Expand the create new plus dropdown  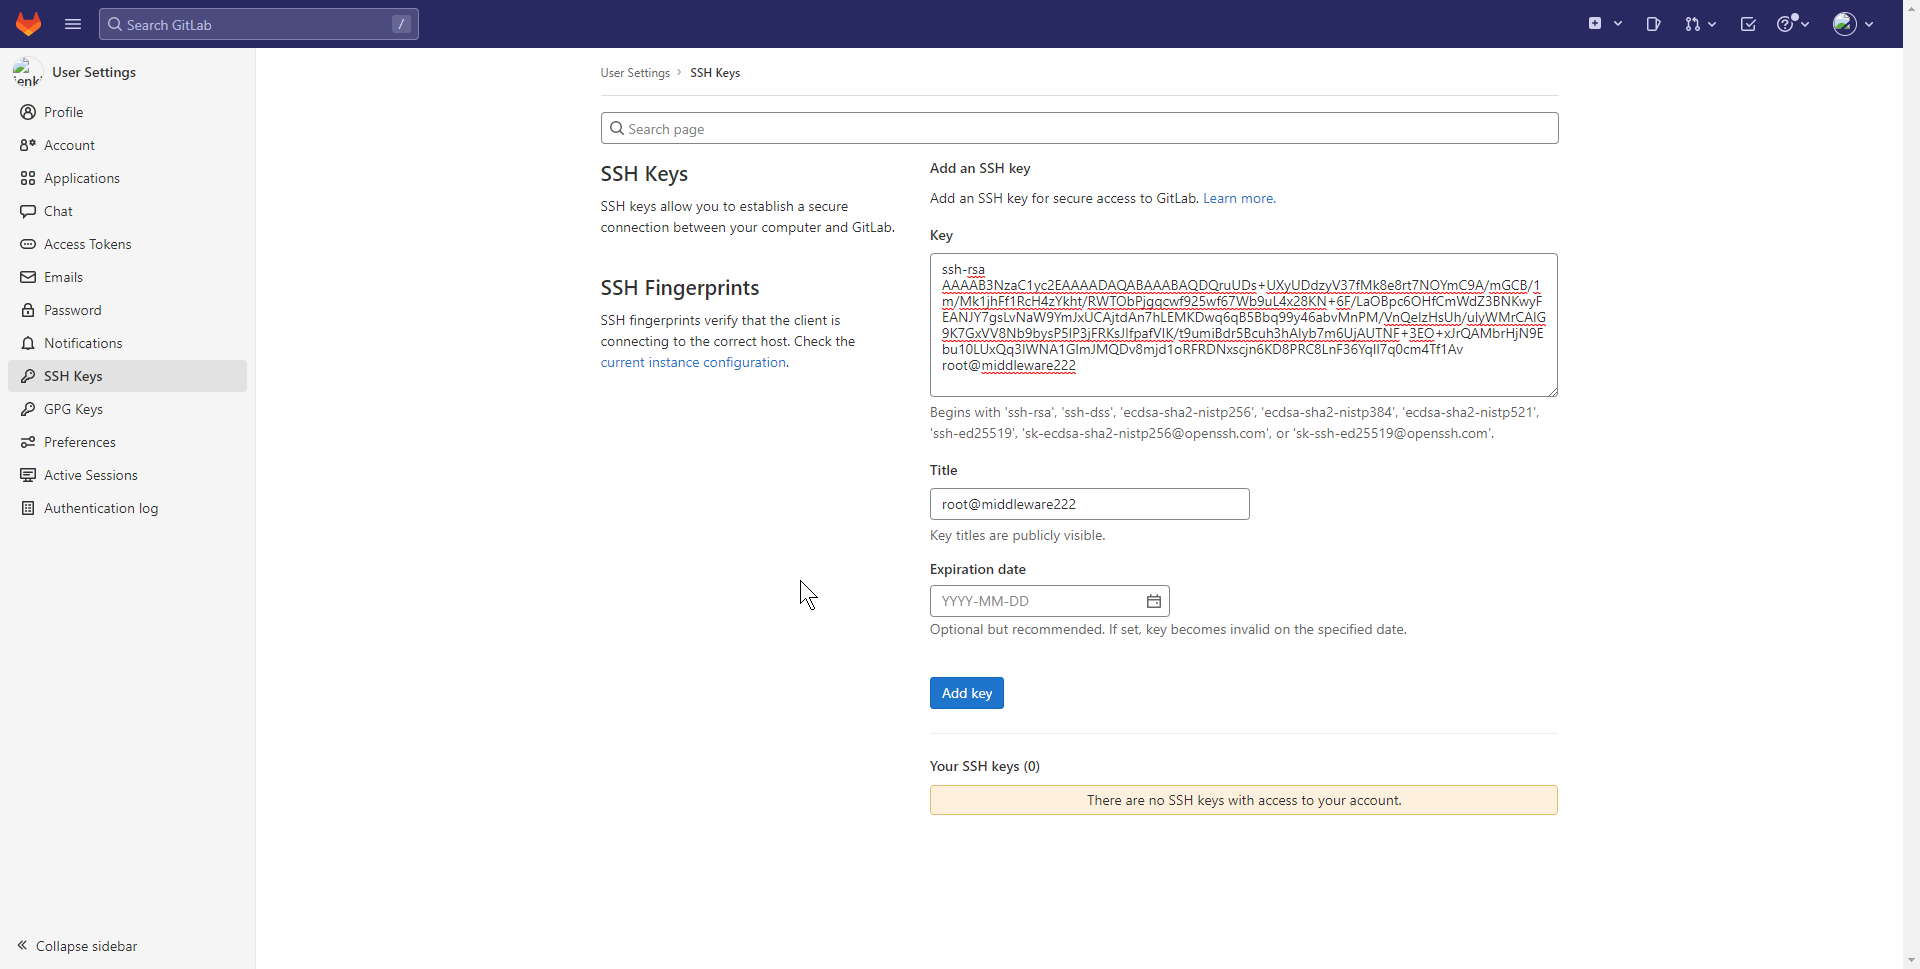coord(1605,24)
